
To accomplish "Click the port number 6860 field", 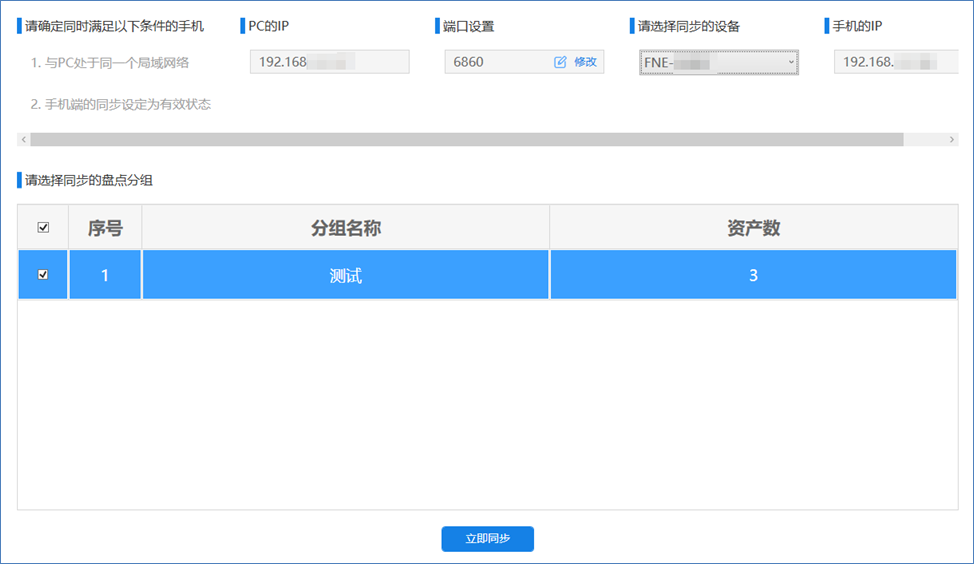I will point(495,62).
